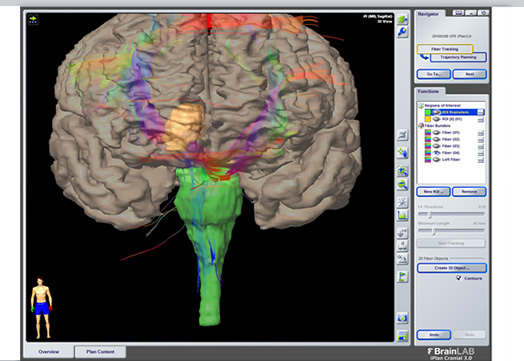Click the New ROI button
Screen dimensions: 524x361
(433, 192)
